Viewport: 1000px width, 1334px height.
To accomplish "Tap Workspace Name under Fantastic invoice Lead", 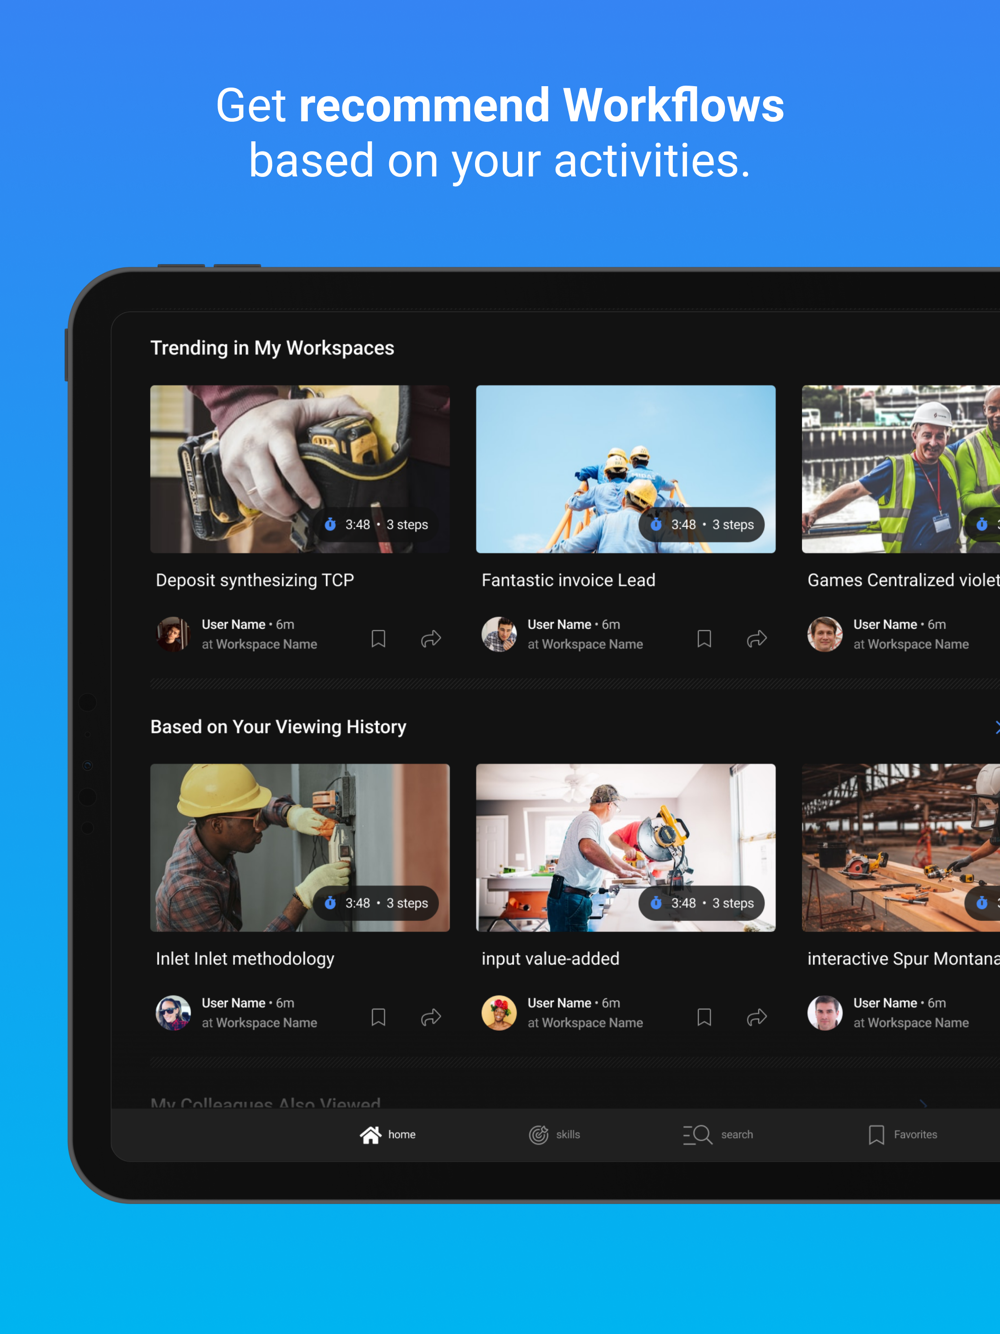I will (592, 644).
